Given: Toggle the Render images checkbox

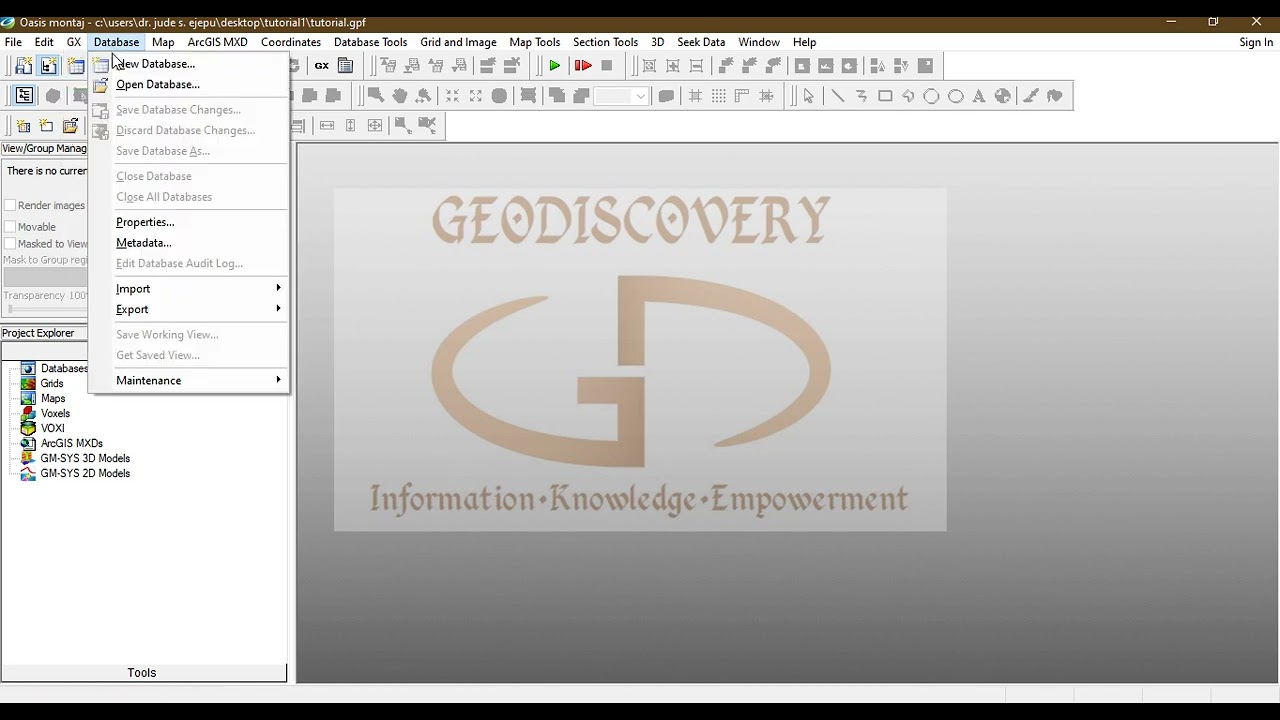Looking at the screenshot, I should (x=10, y=206).
